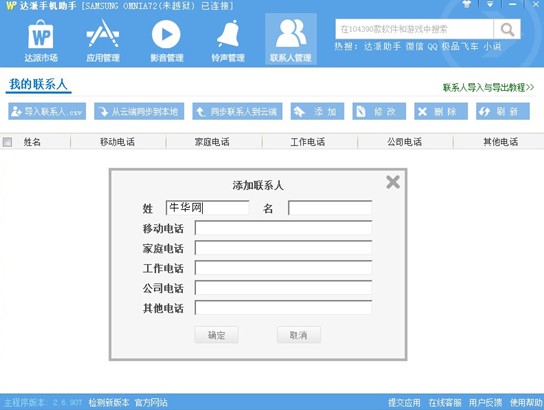The height and width of the screenshot is (410, 544).
Task: Click 检测新版本 in status bar
Action: (x=109, y=402)
